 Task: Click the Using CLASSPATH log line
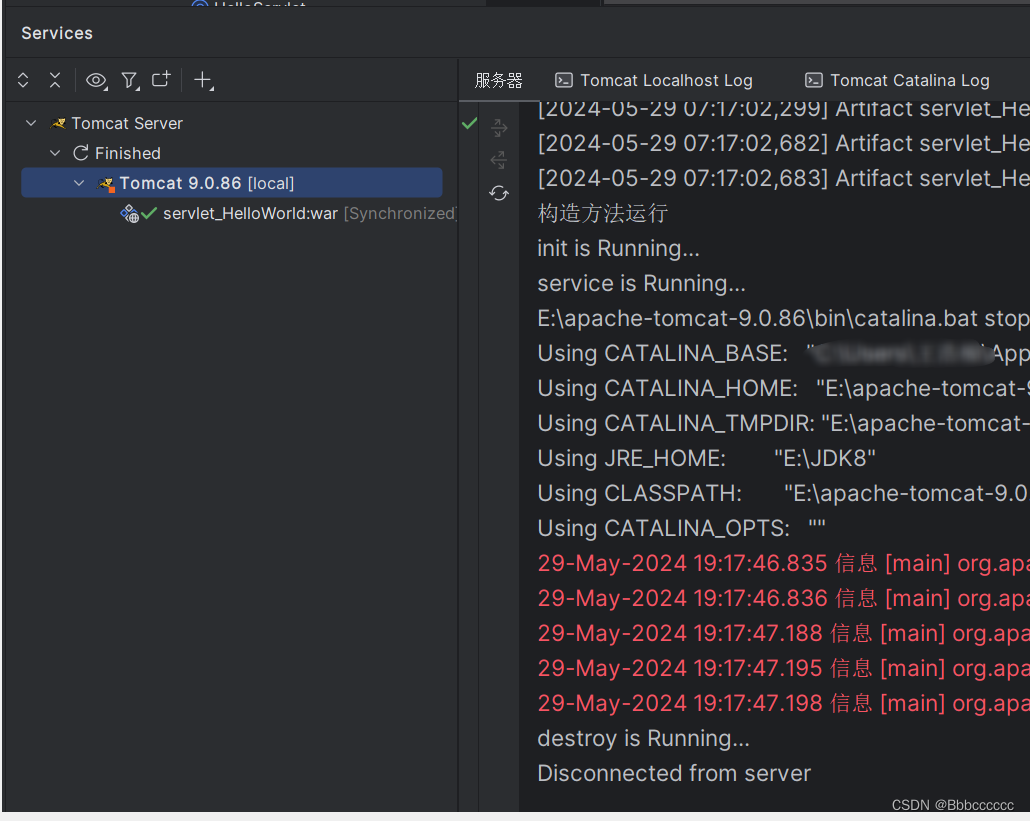pos(783,493)
